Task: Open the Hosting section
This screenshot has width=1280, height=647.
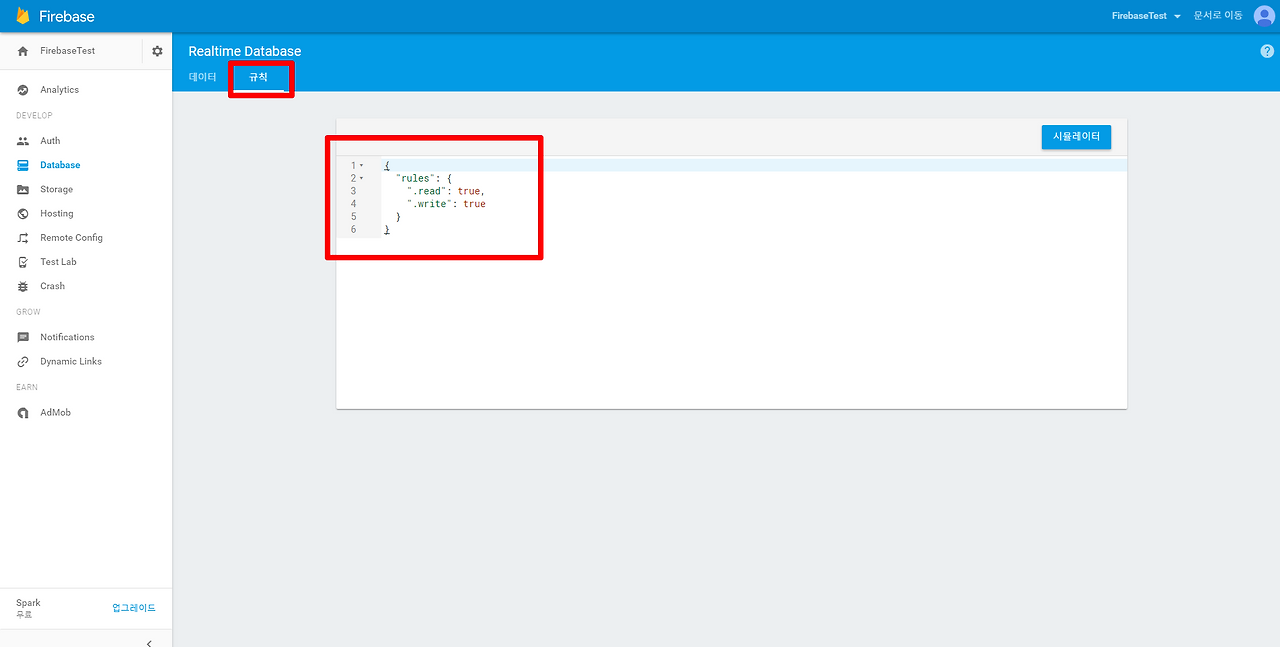Action: click(55, 213)
